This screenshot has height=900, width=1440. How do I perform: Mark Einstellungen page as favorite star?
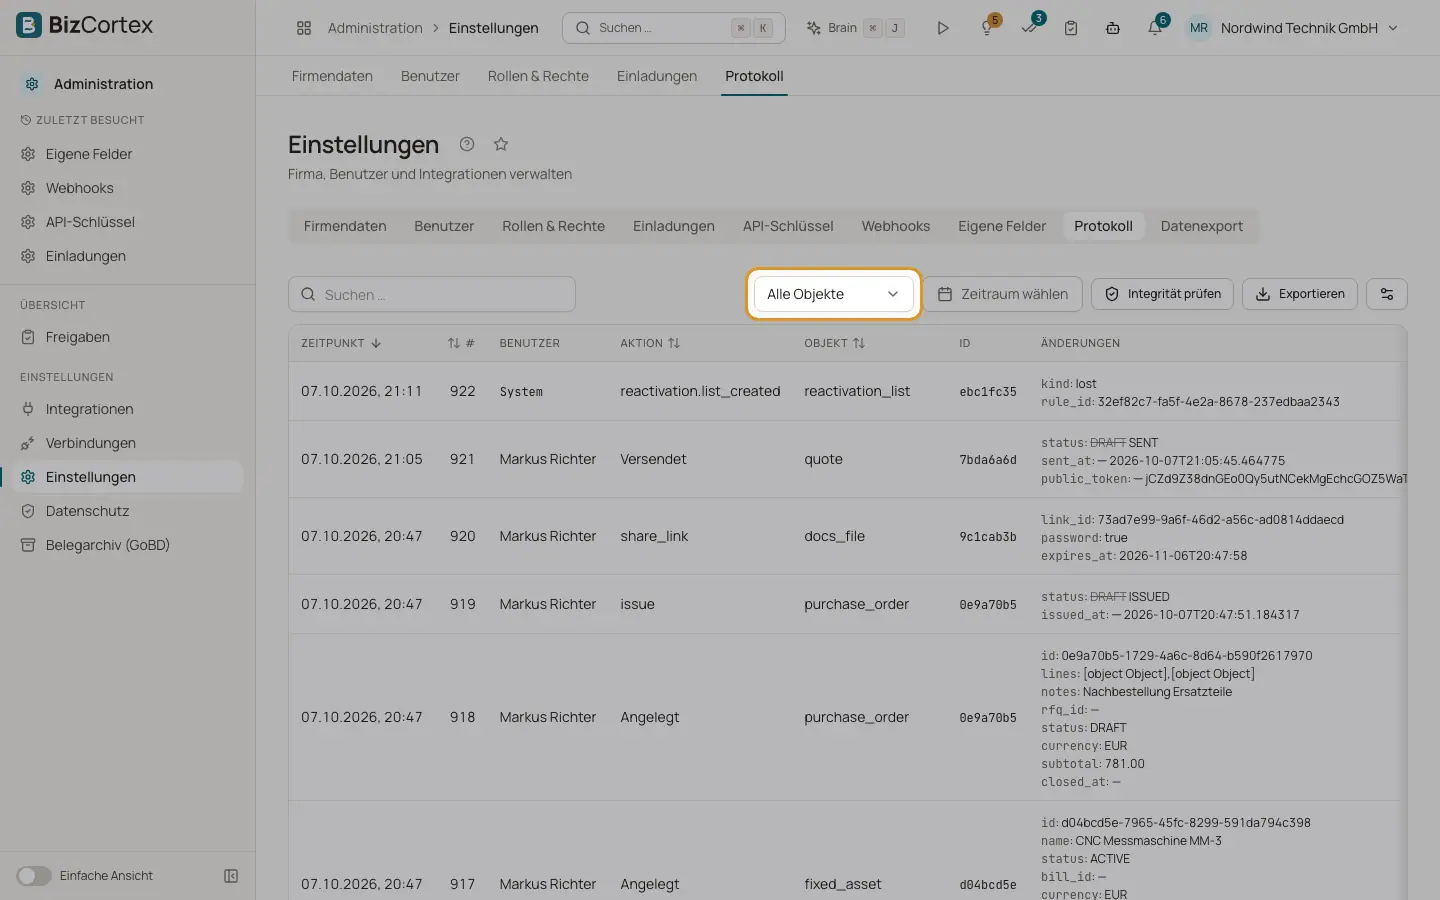pos(501,144)
